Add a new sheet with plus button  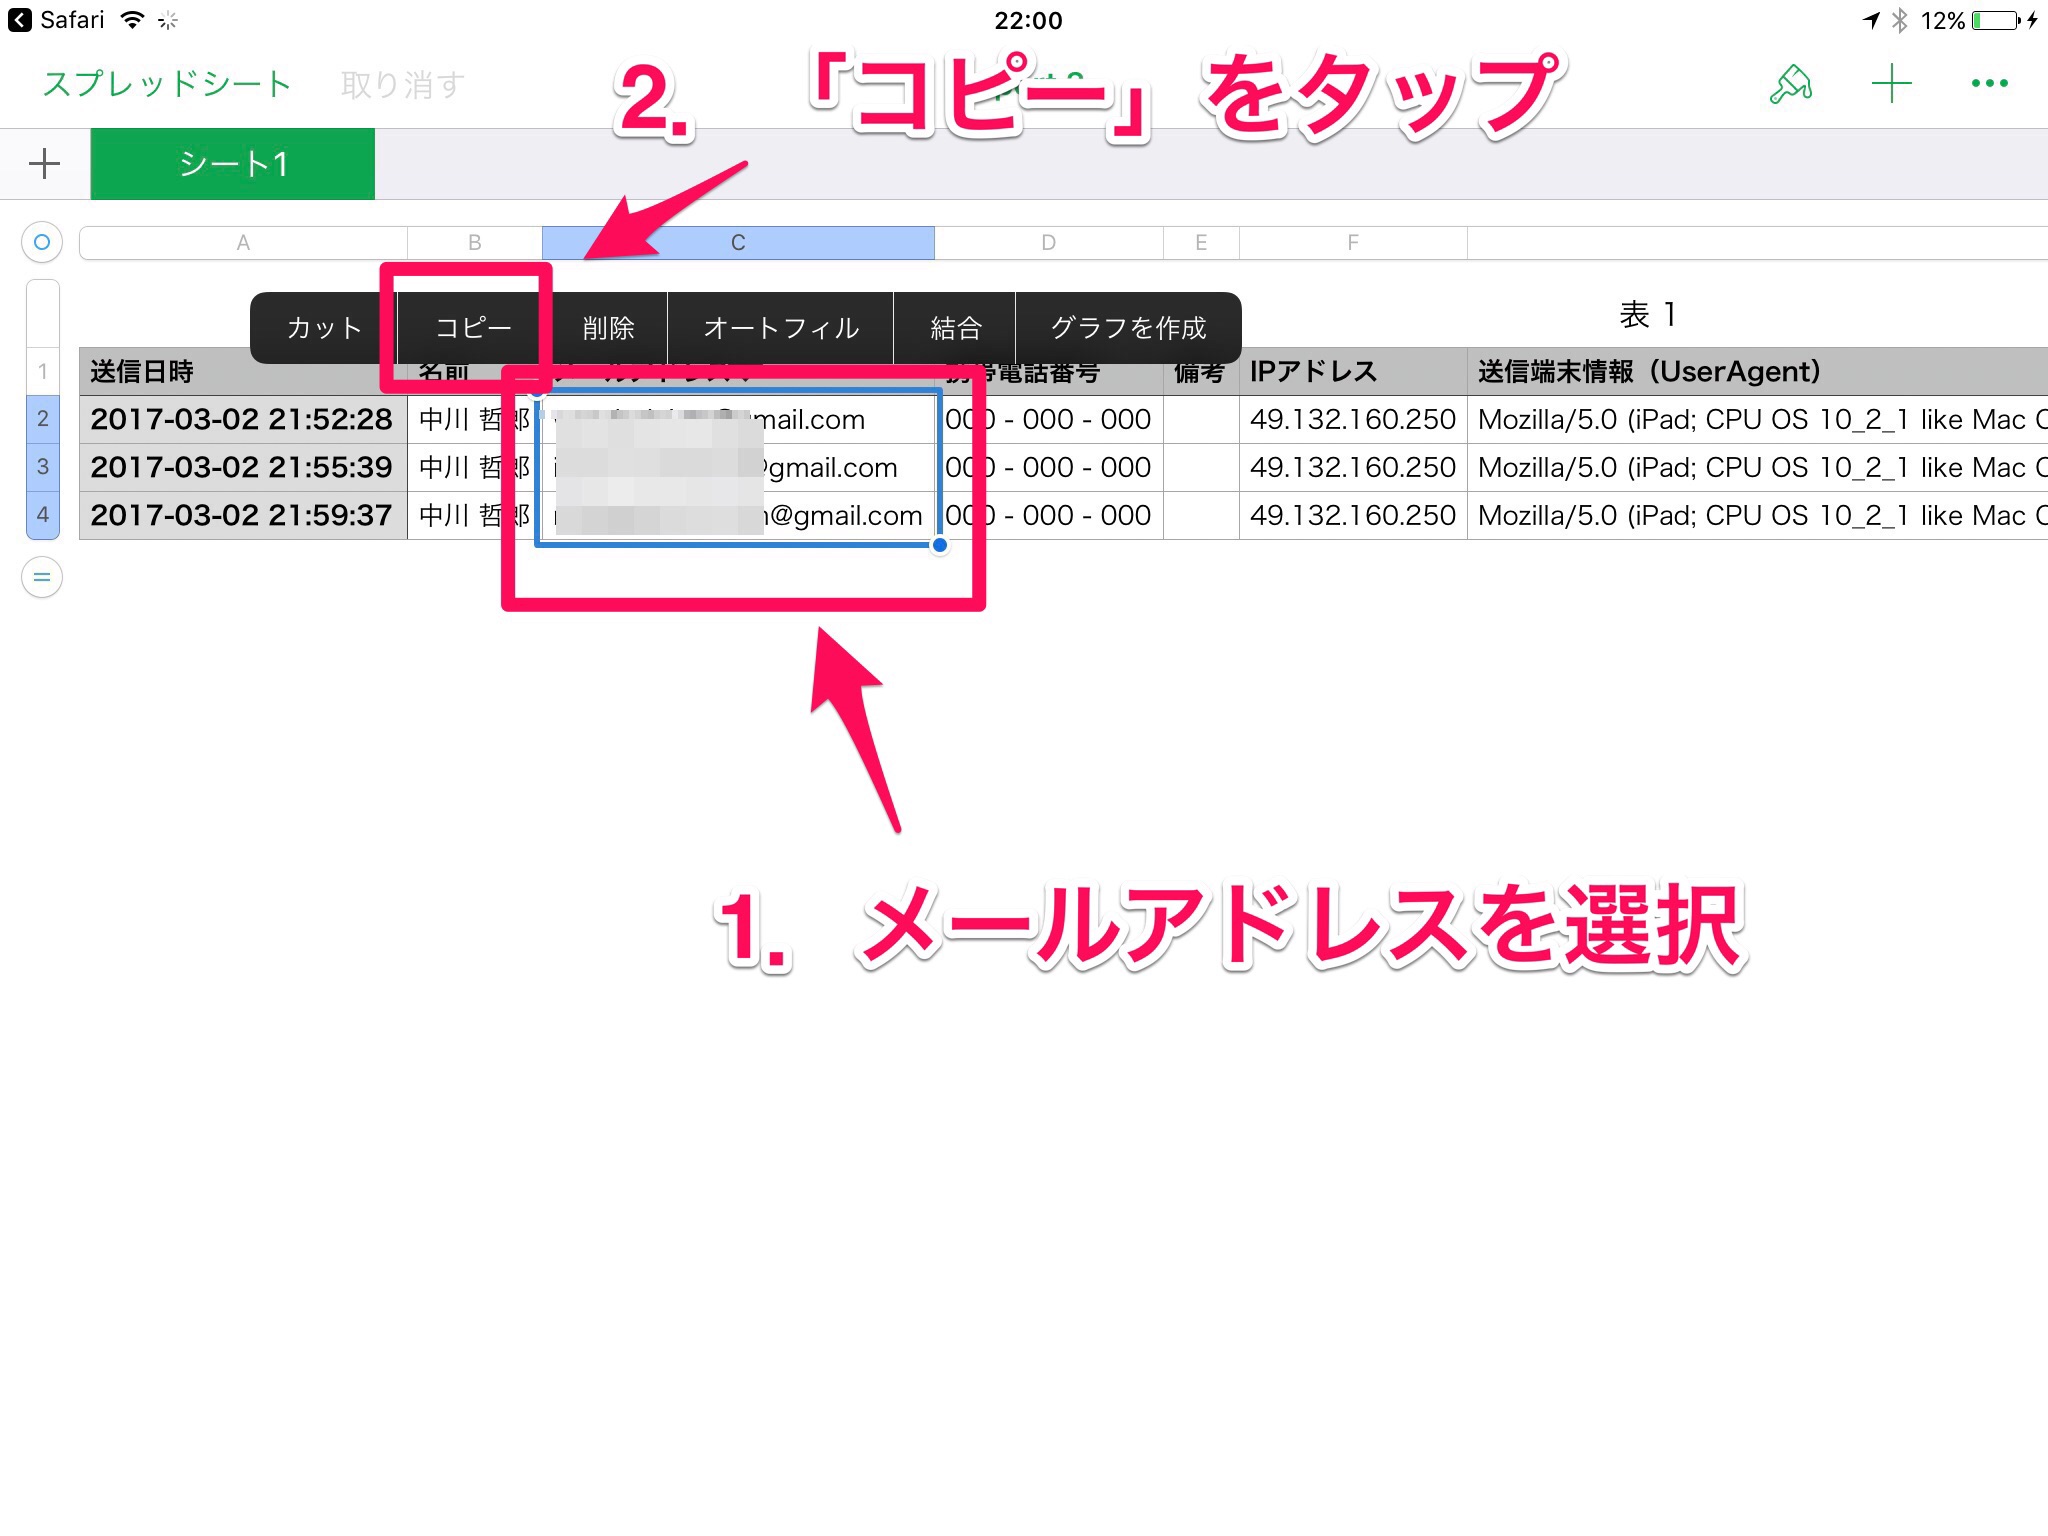point(44,164)
